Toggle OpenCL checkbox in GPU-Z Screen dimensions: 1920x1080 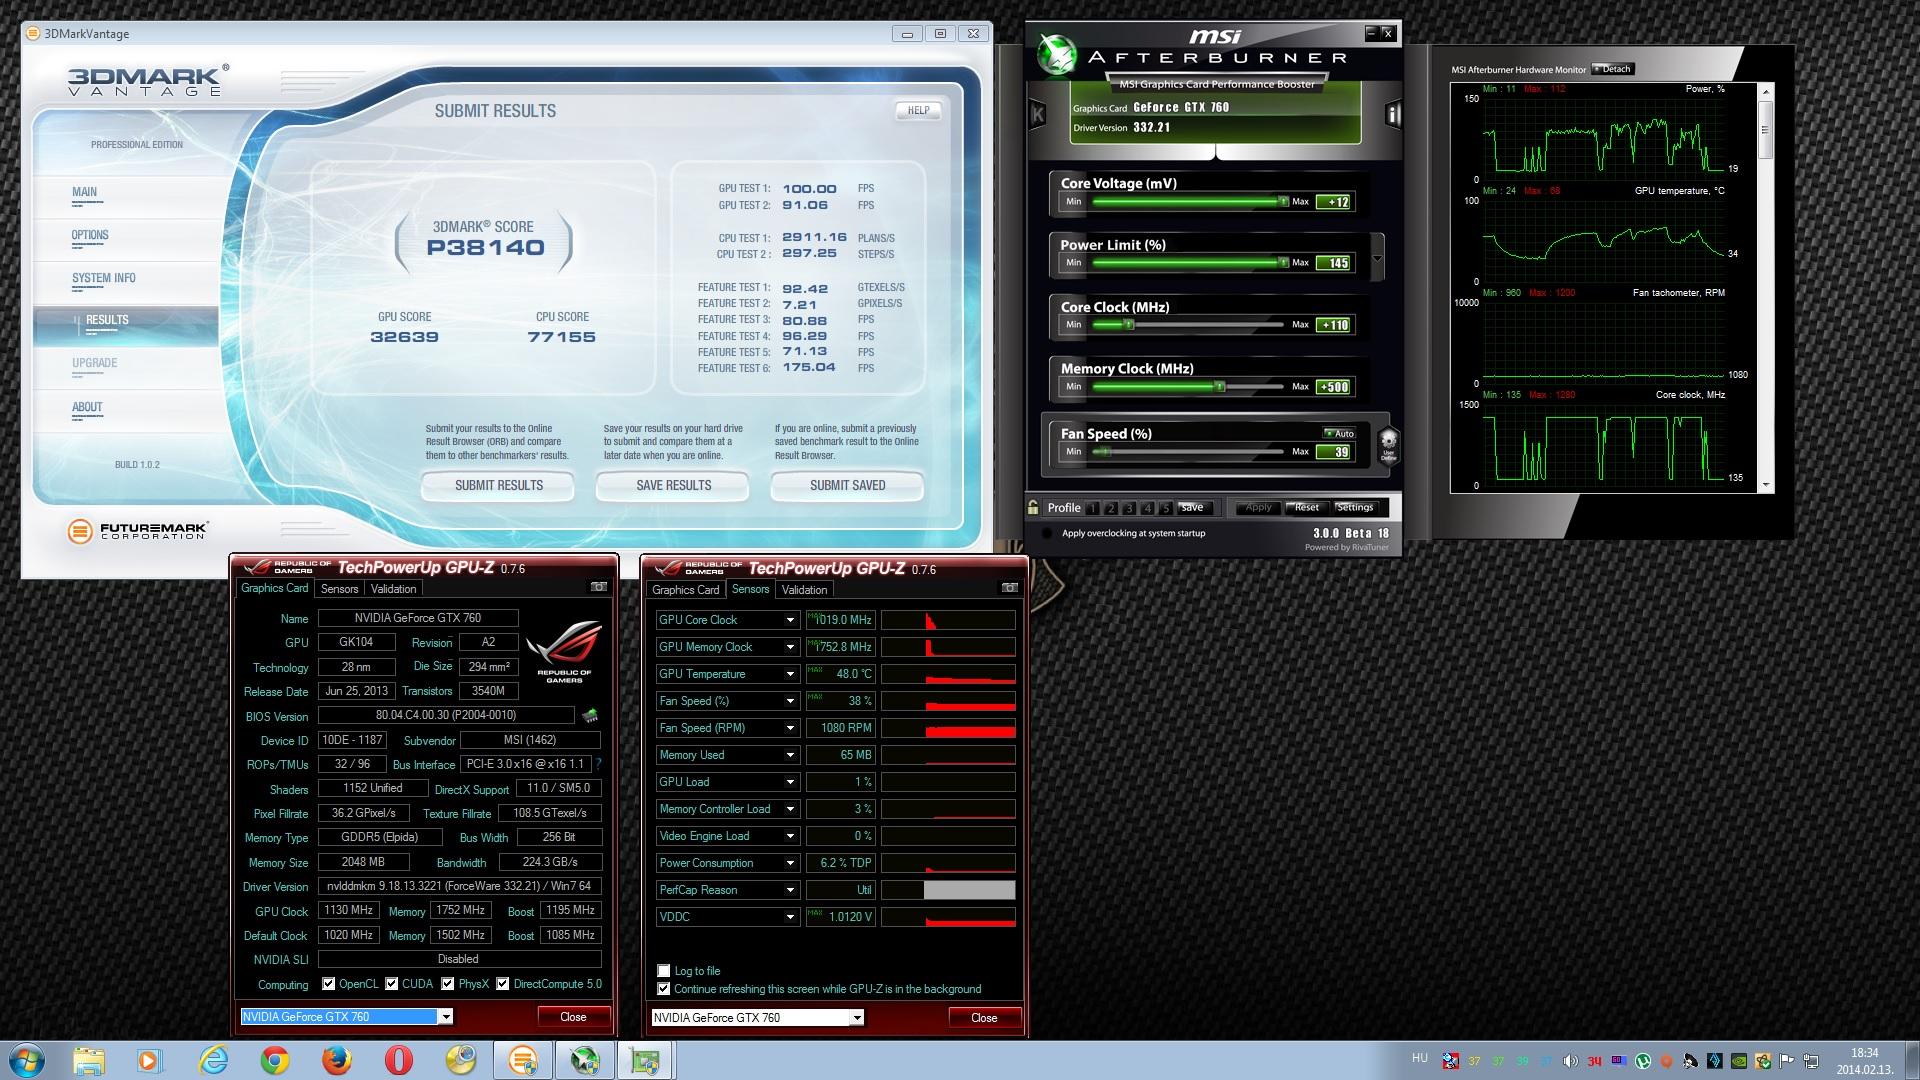pos(328,984)
